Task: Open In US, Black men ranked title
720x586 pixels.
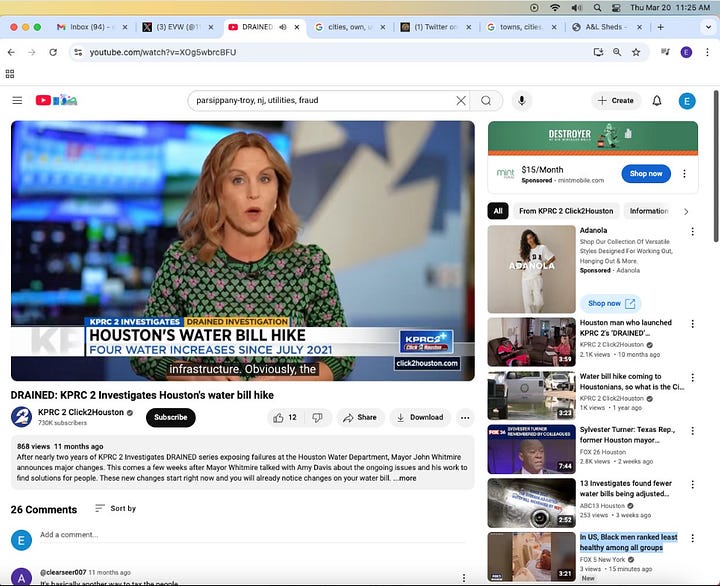Action: coord(629,542)
